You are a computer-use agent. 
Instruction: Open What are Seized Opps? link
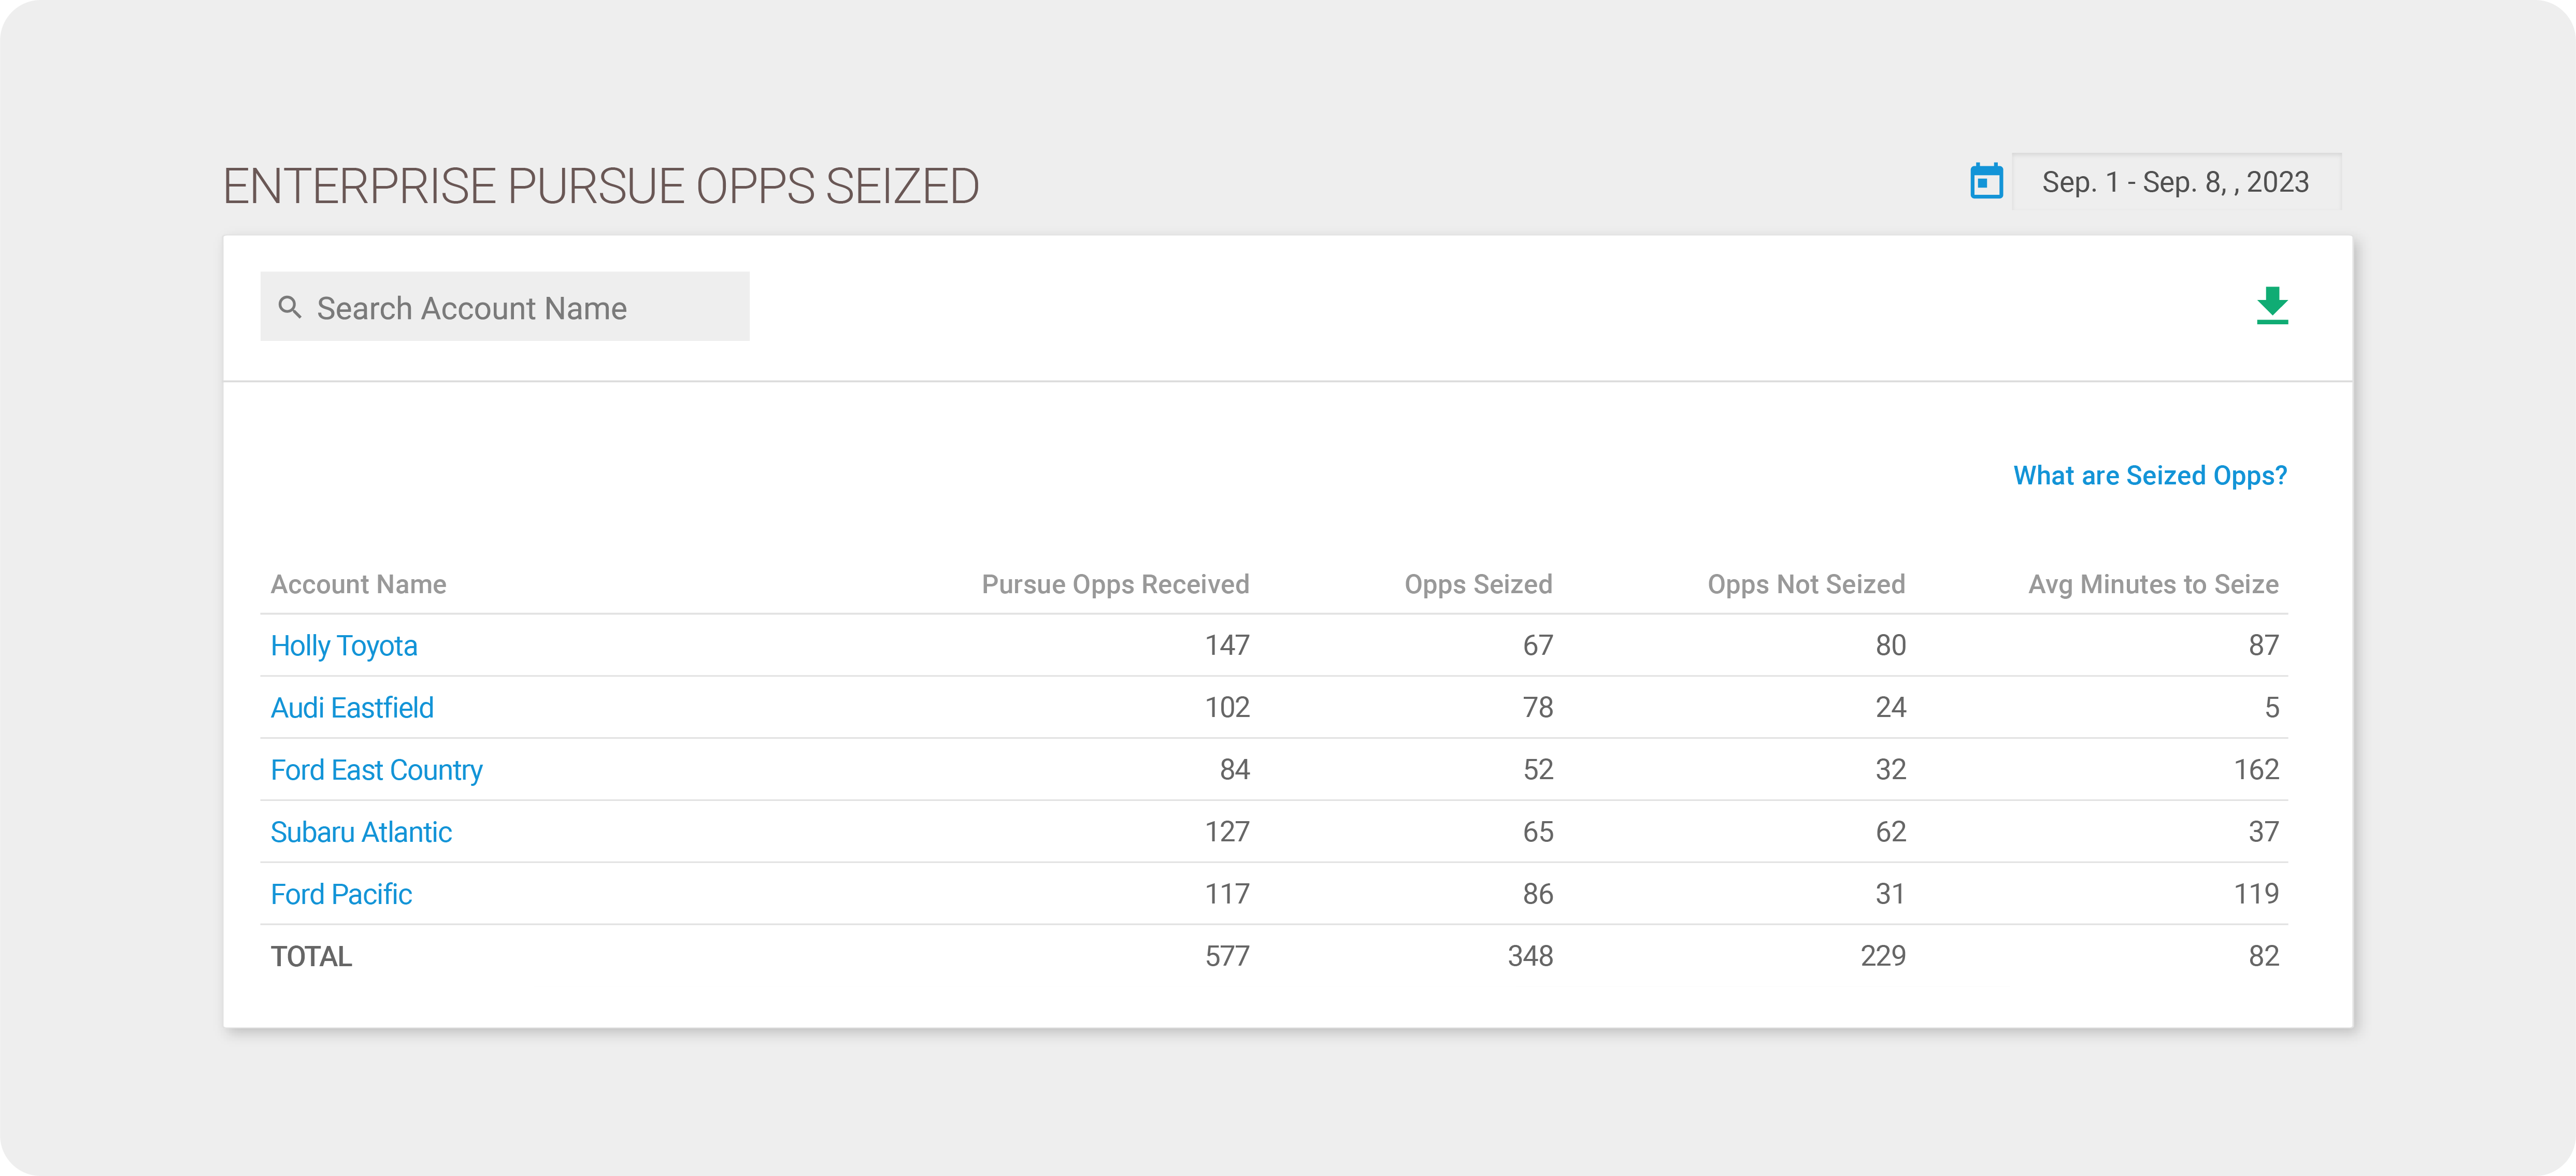coord(2149,475)
